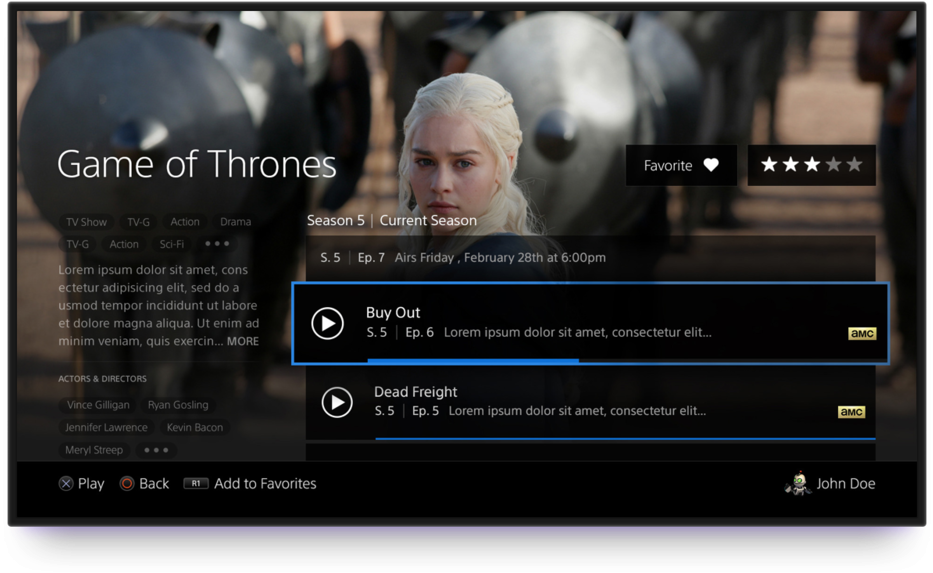Select the TV-G tag beside TV Show
This screenshot has width=933, height=573.
point(139,222)
